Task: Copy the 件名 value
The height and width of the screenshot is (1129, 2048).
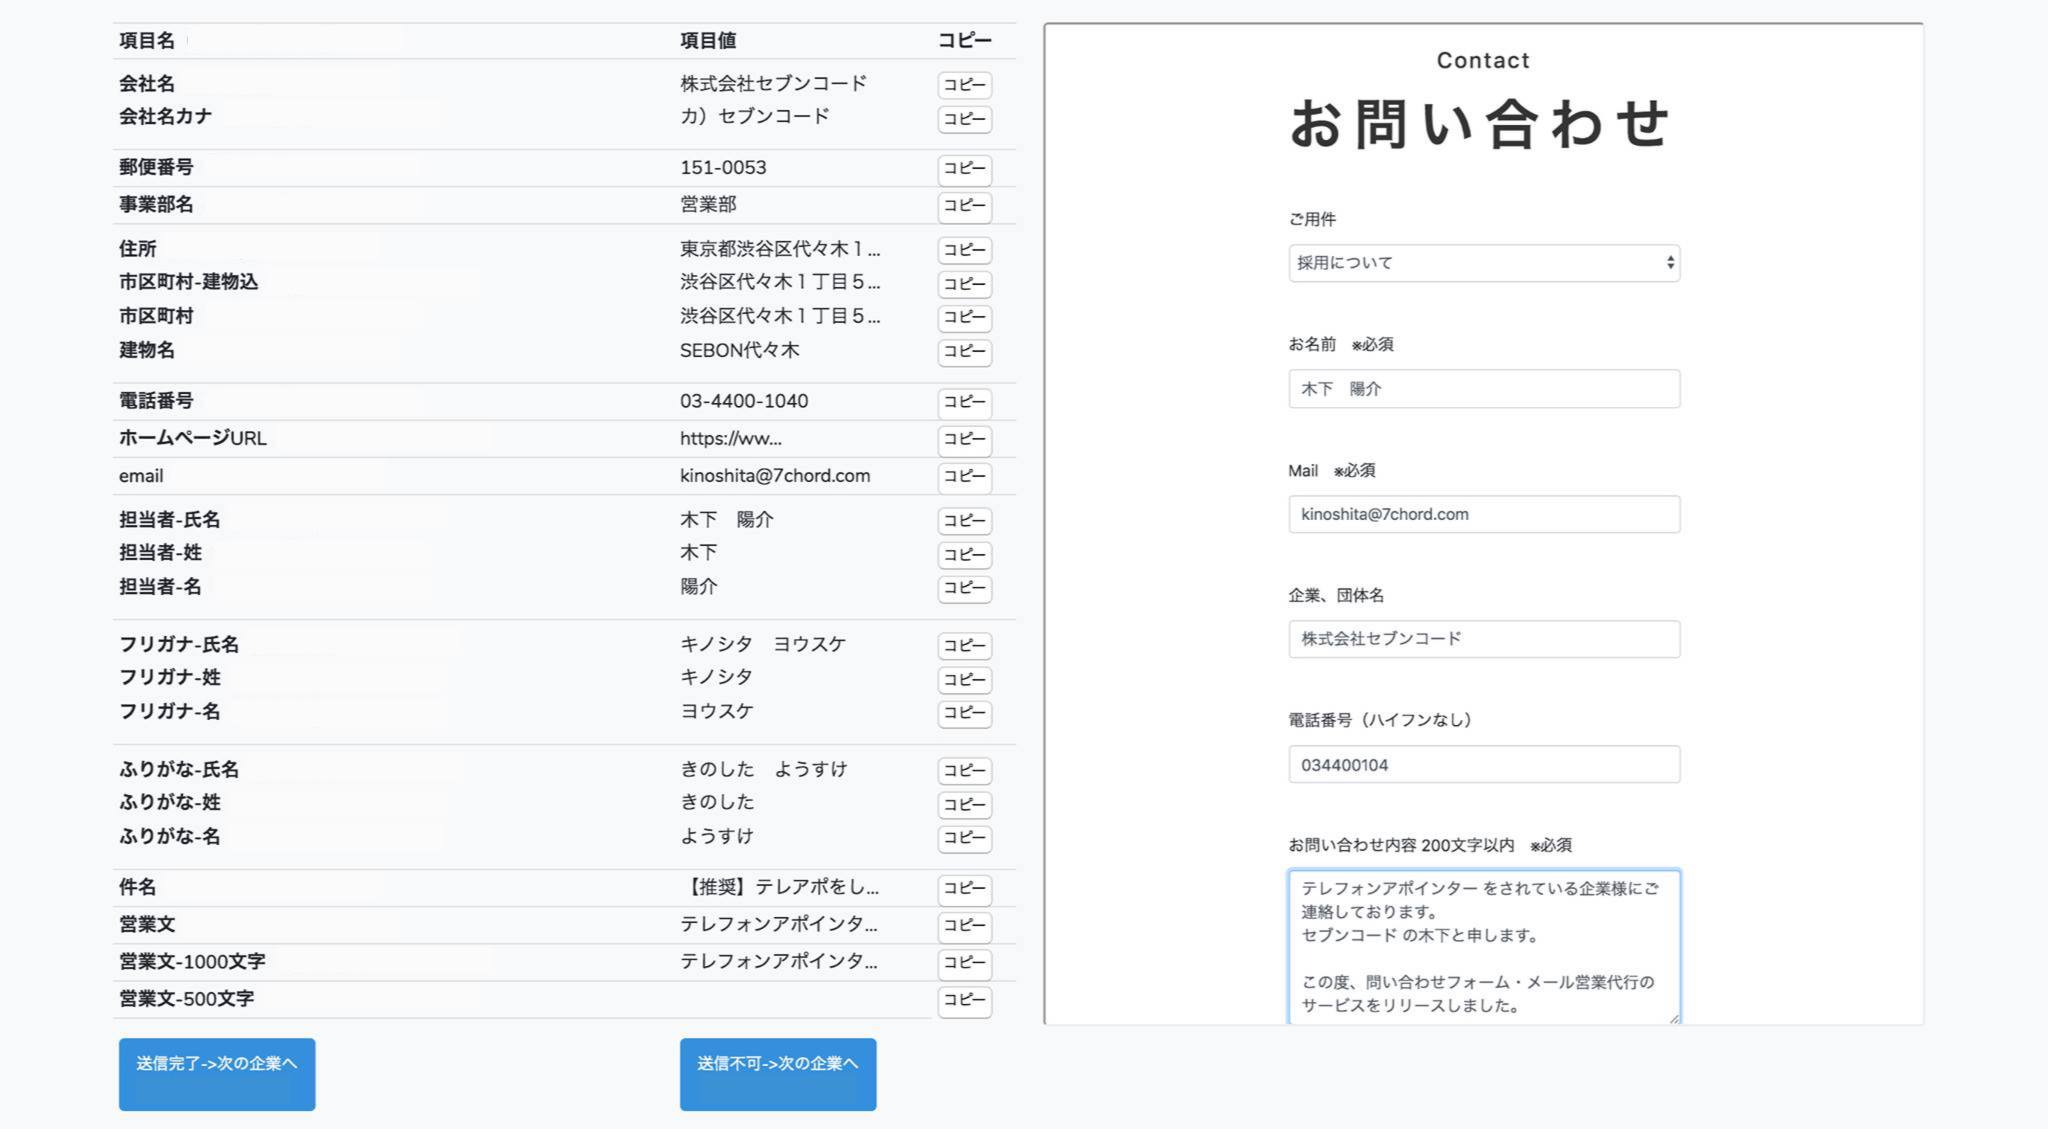Action: 964,888
